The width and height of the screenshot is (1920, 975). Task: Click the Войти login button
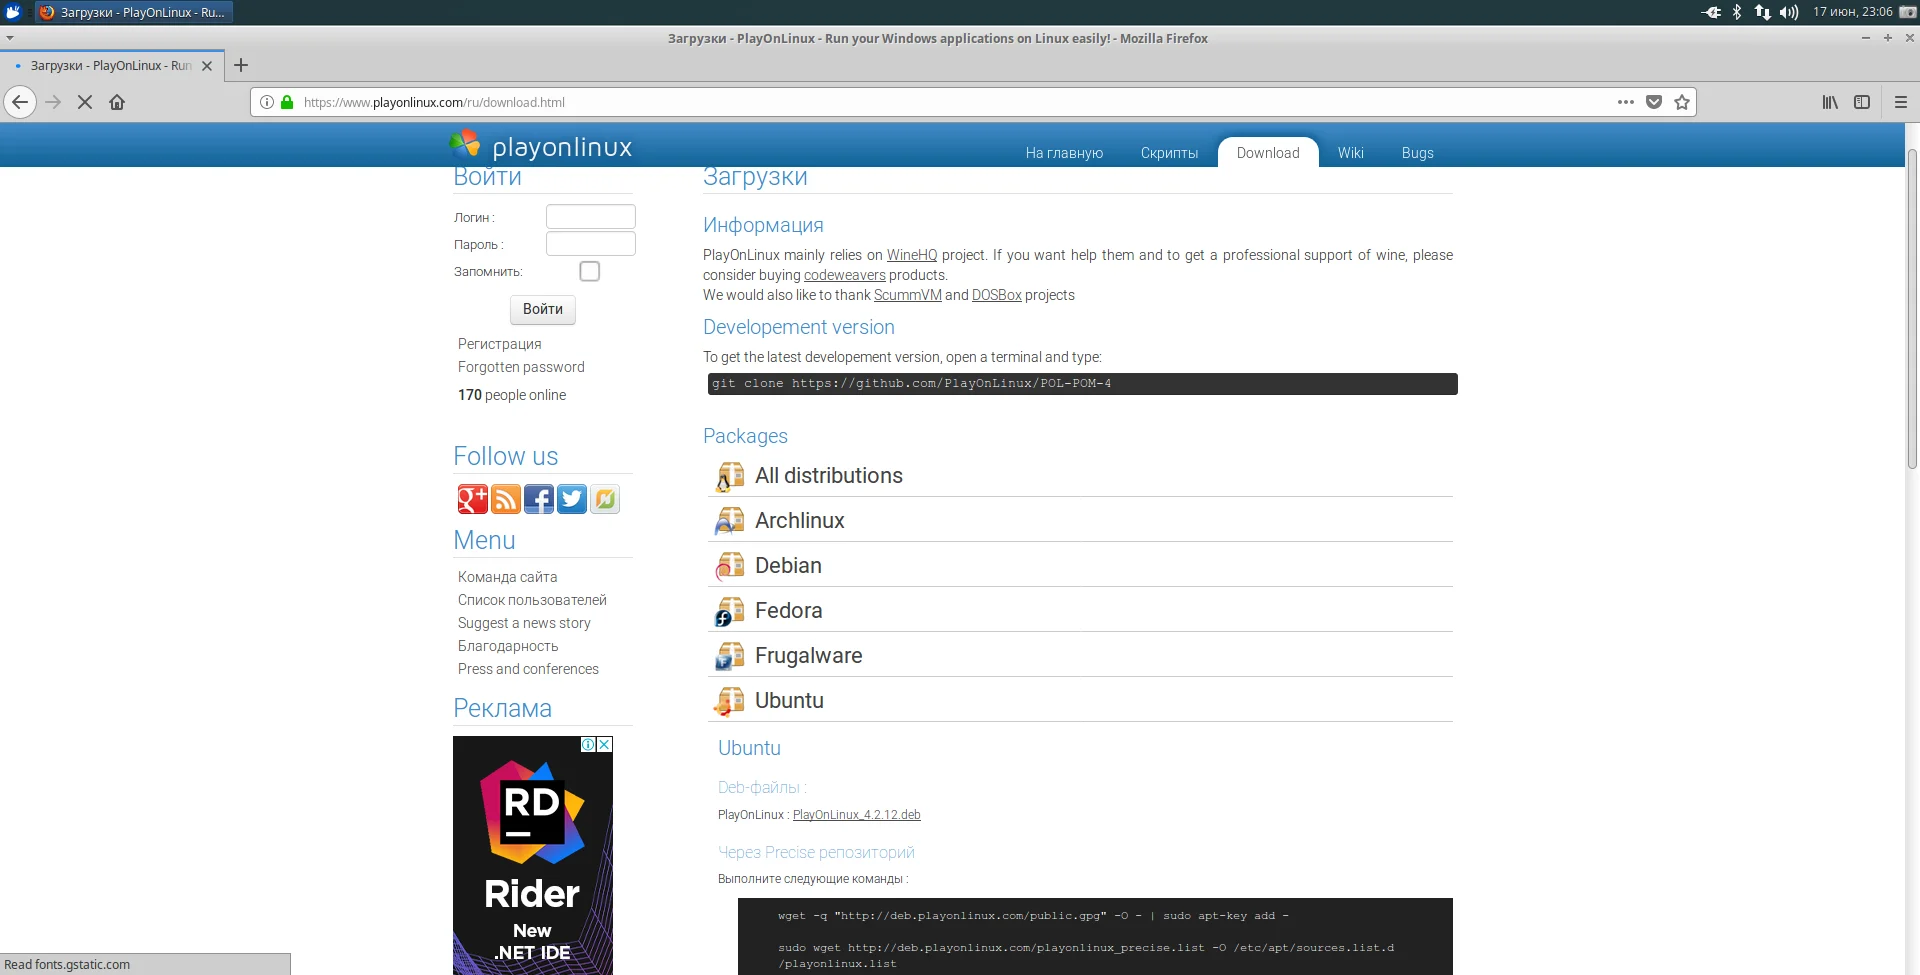pos(543,309)
